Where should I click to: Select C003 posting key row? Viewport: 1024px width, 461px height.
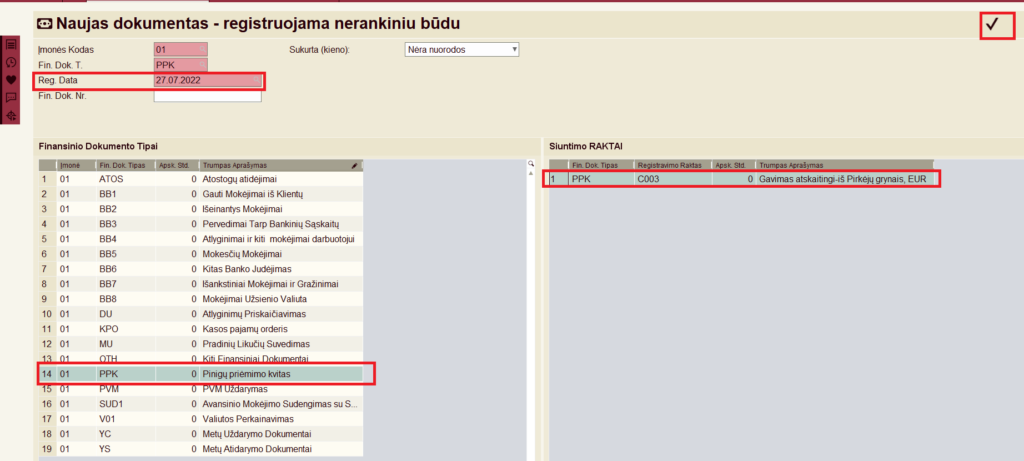point(740,179)
